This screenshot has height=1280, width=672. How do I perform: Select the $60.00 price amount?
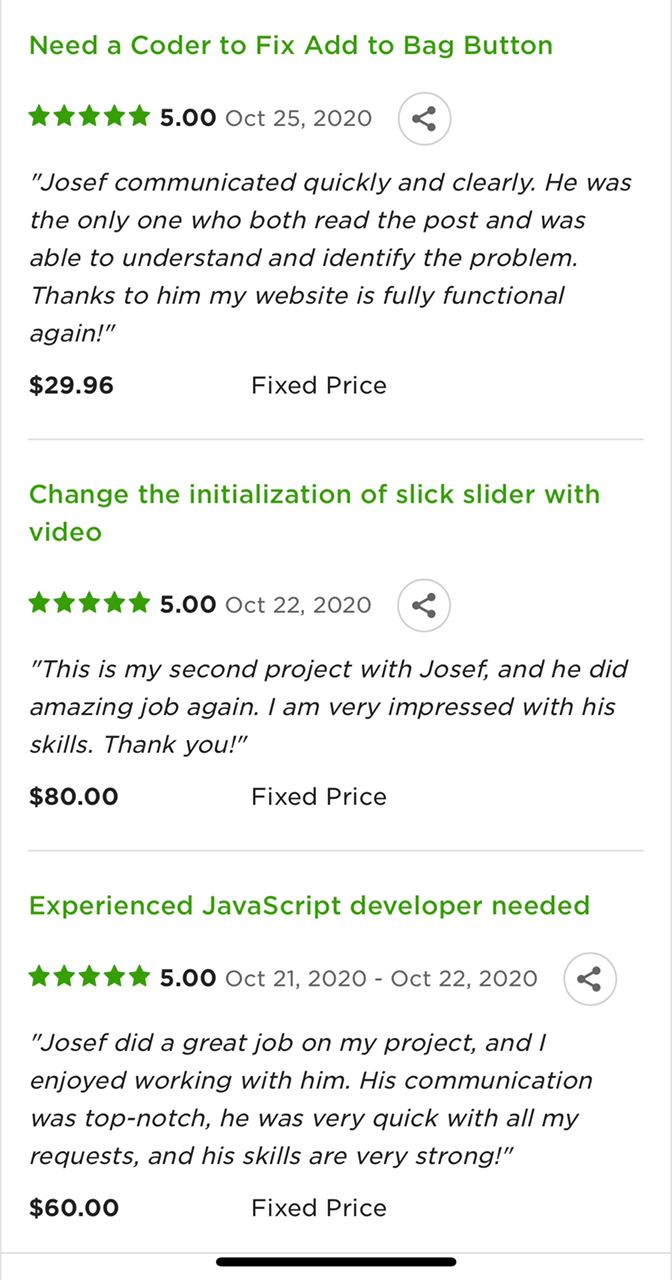(x=74, y=1208)
